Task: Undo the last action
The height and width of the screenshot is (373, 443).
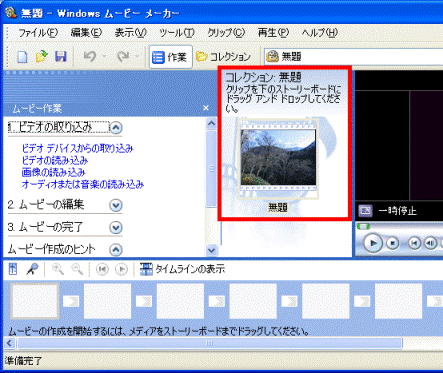Action: click(89, 57)
